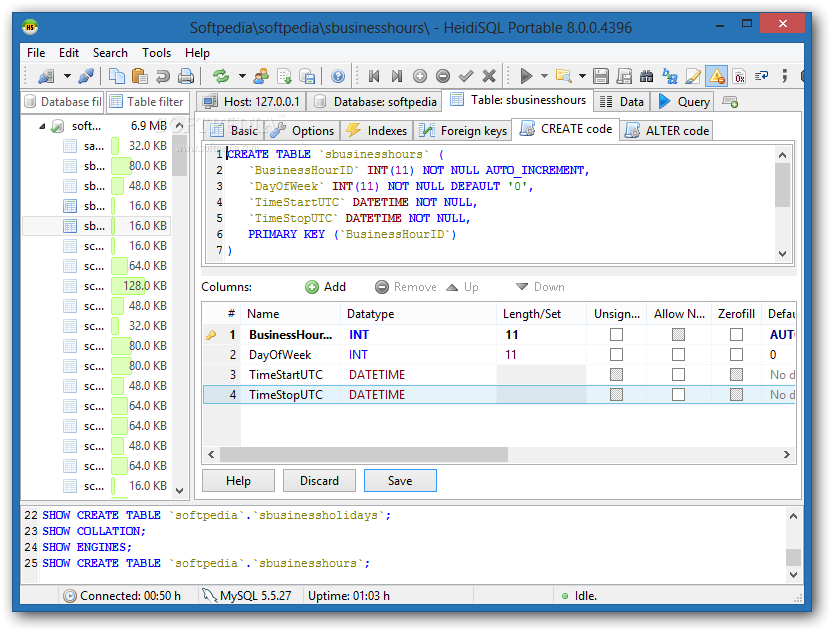
Task: Click the Discard button
Action: (319, 481)
